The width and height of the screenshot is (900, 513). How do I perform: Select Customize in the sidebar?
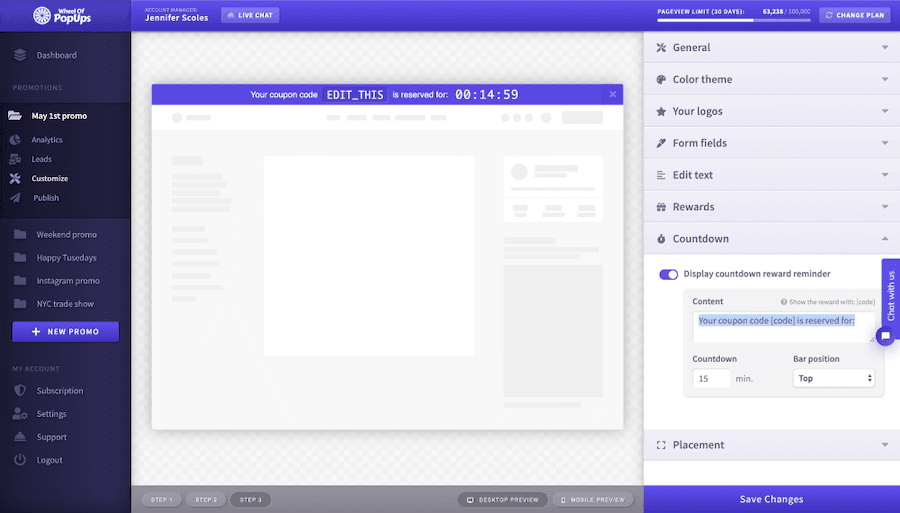[50, 179]
